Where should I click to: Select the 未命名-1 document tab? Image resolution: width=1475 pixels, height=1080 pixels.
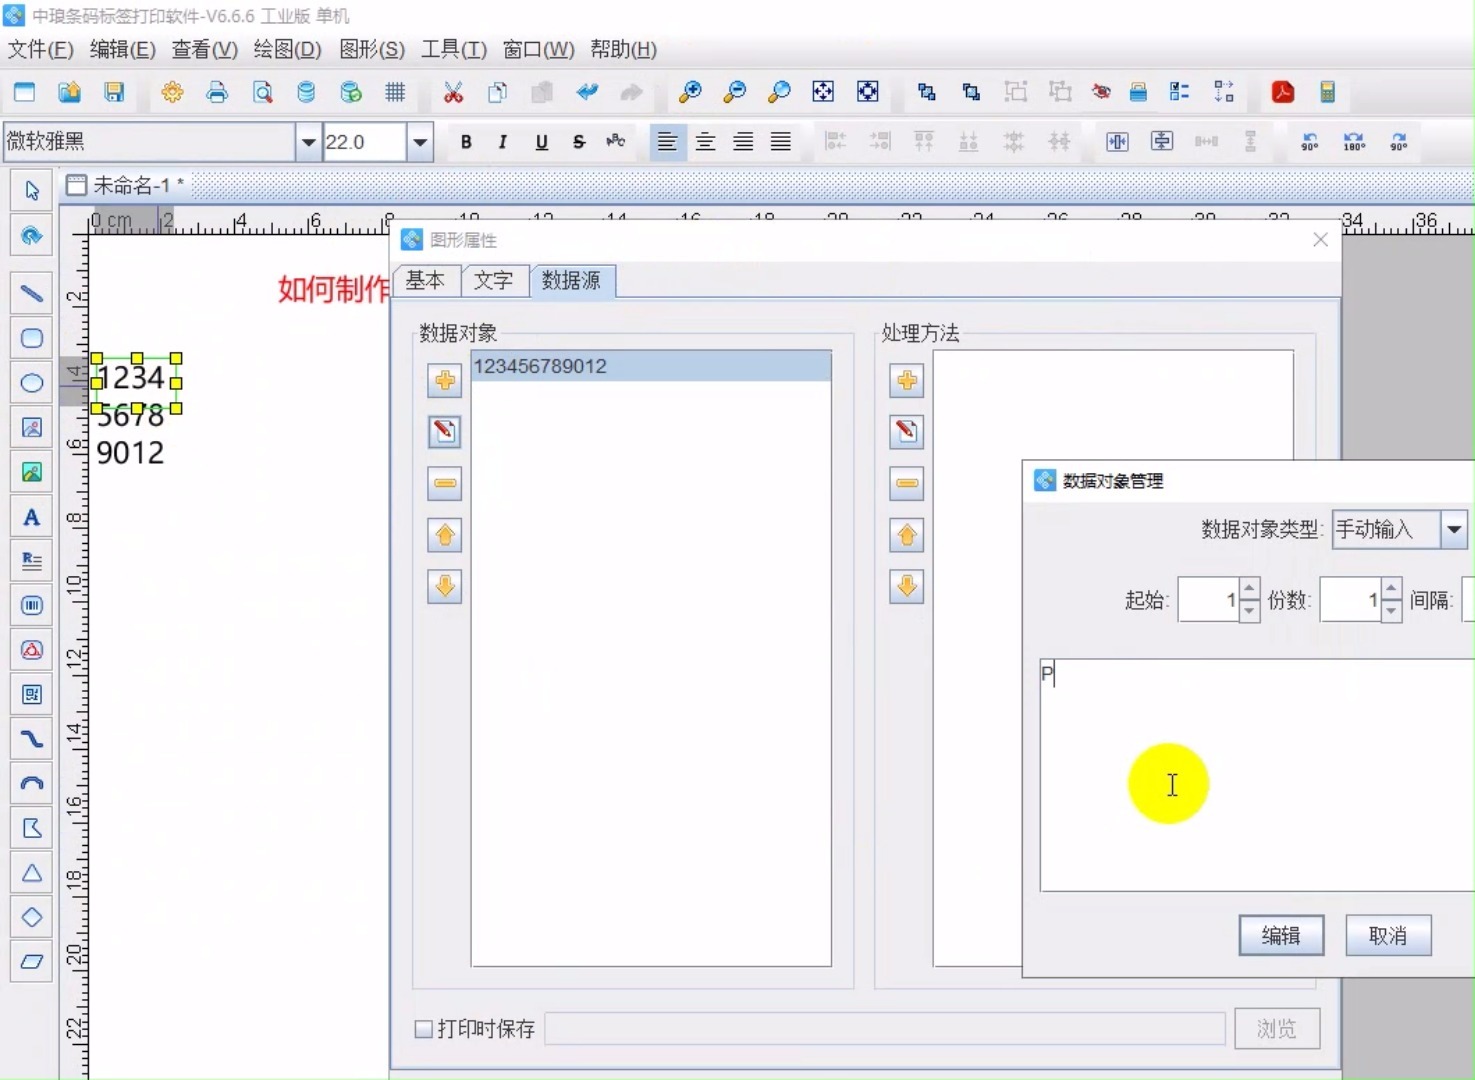click(x=125, y=185)
